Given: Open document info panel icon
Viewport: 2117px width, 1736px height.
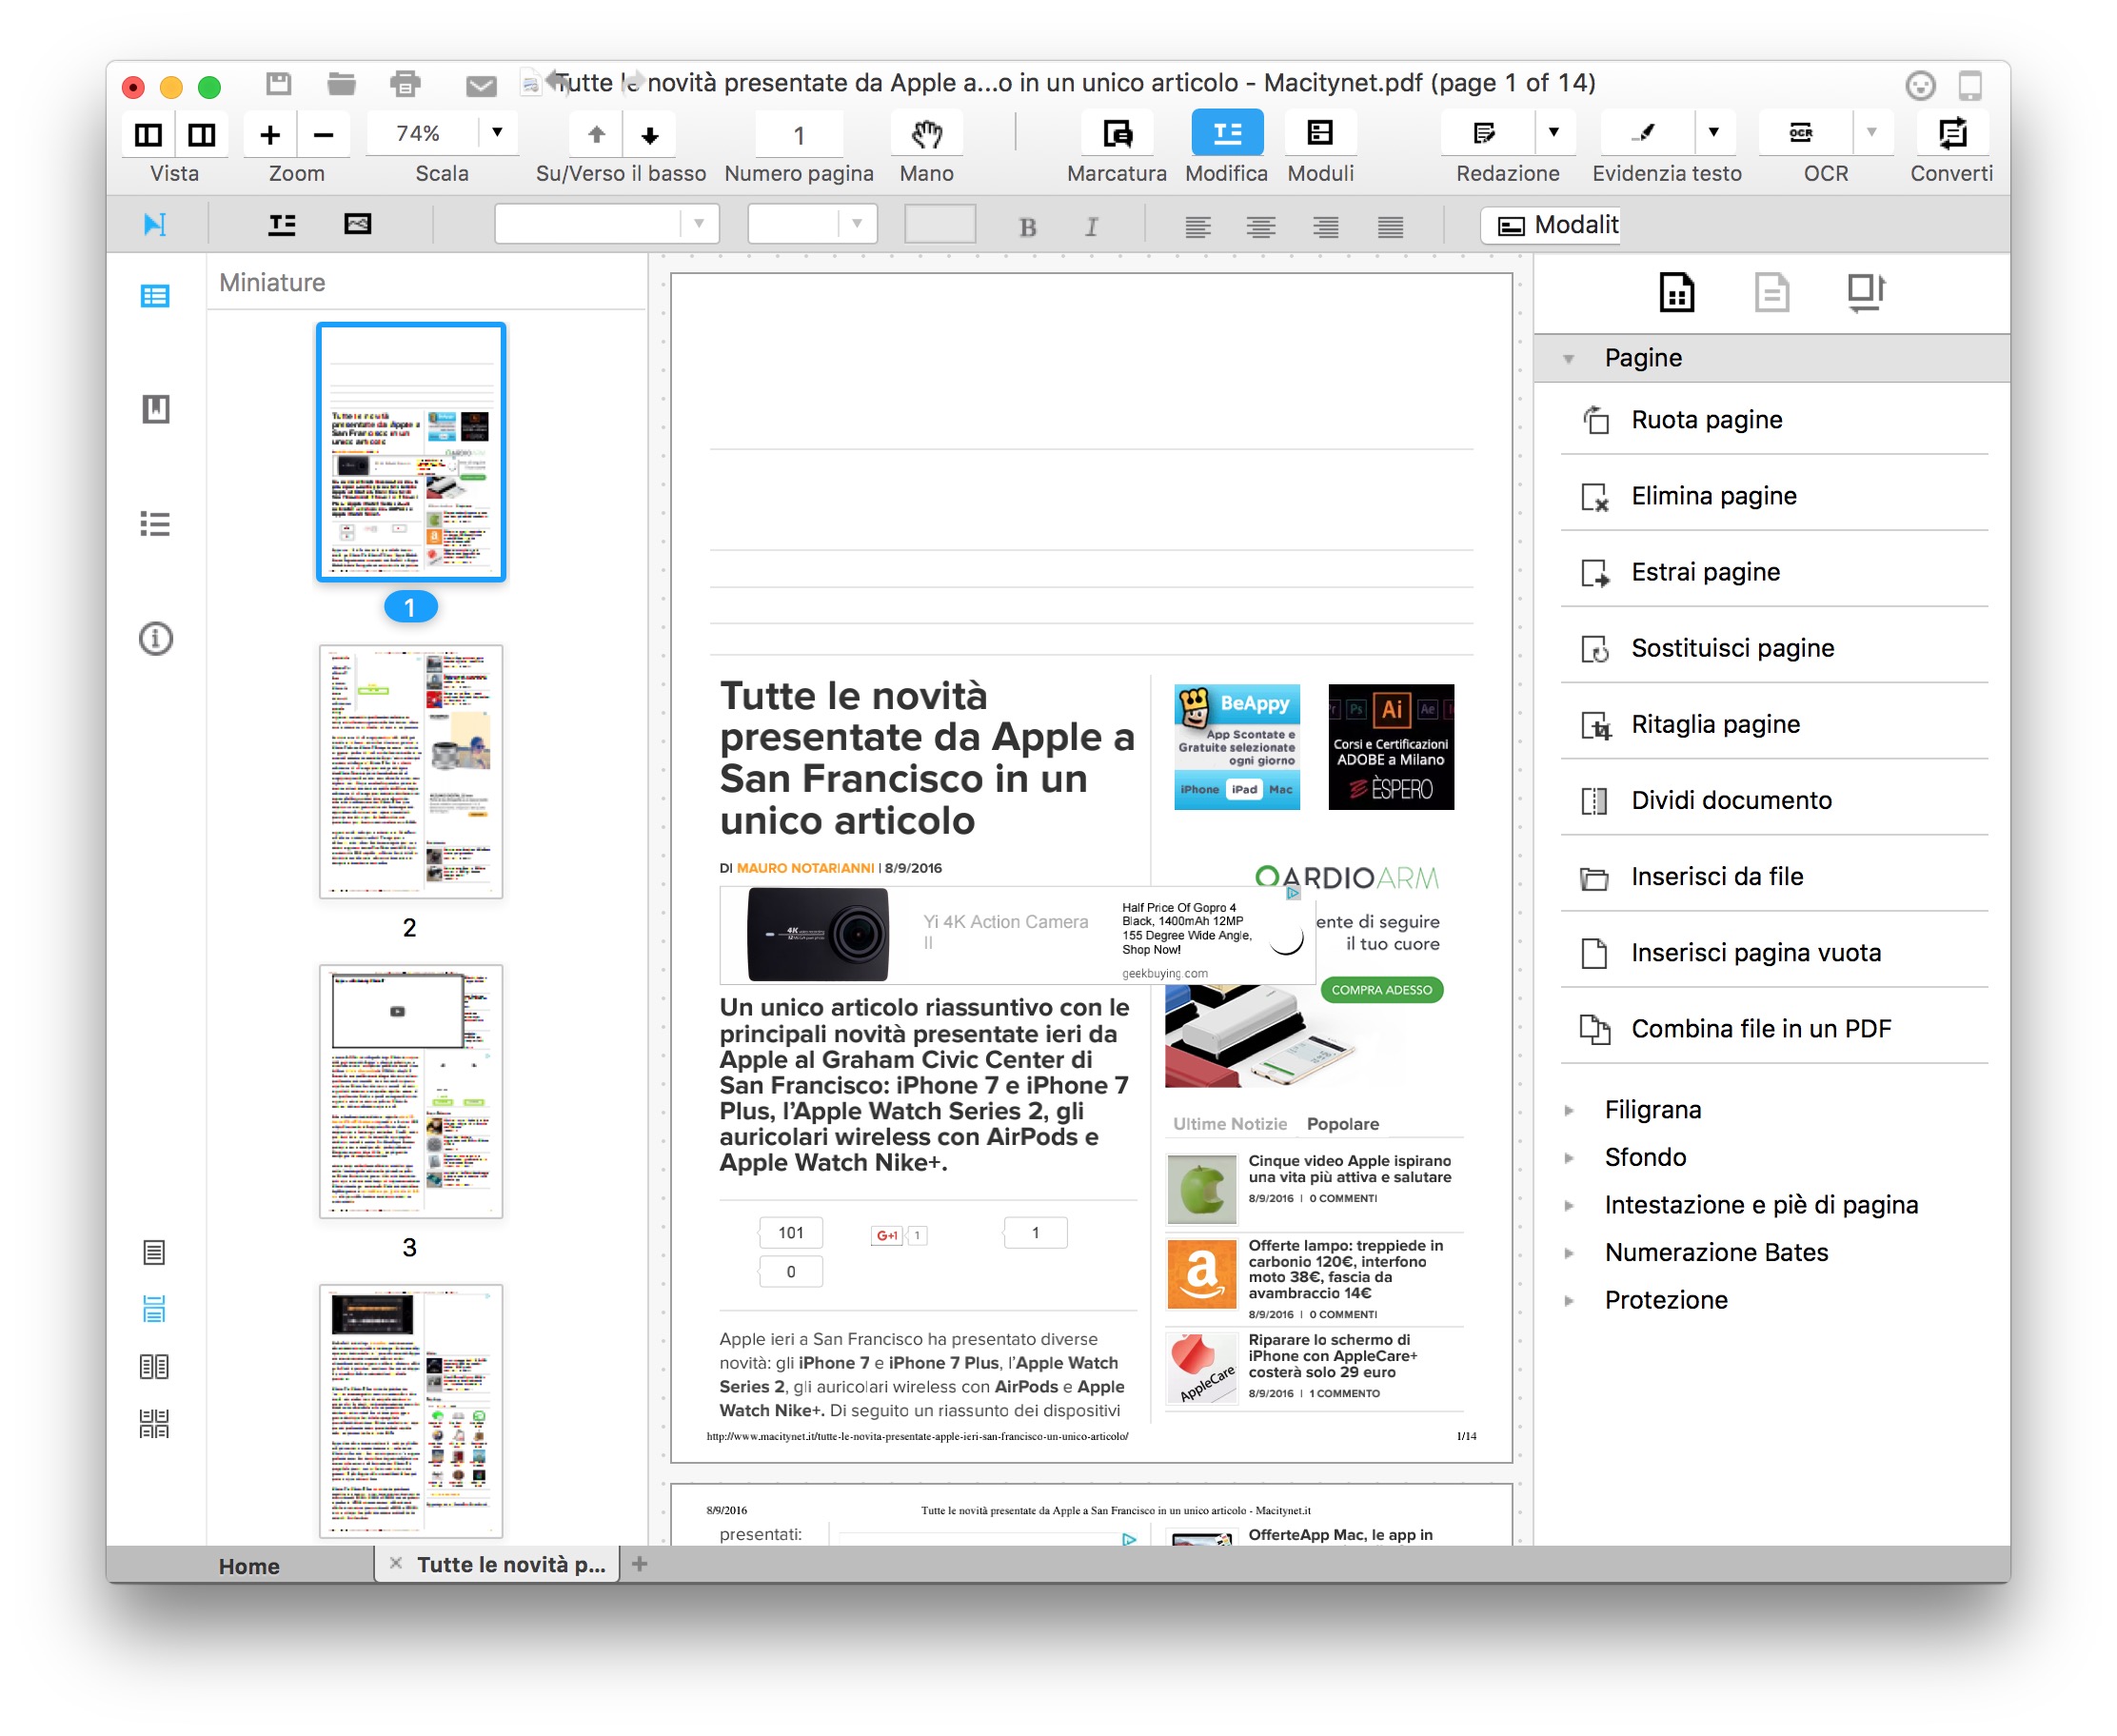Looking at the screenshot, I should click(x=155, y=638).
